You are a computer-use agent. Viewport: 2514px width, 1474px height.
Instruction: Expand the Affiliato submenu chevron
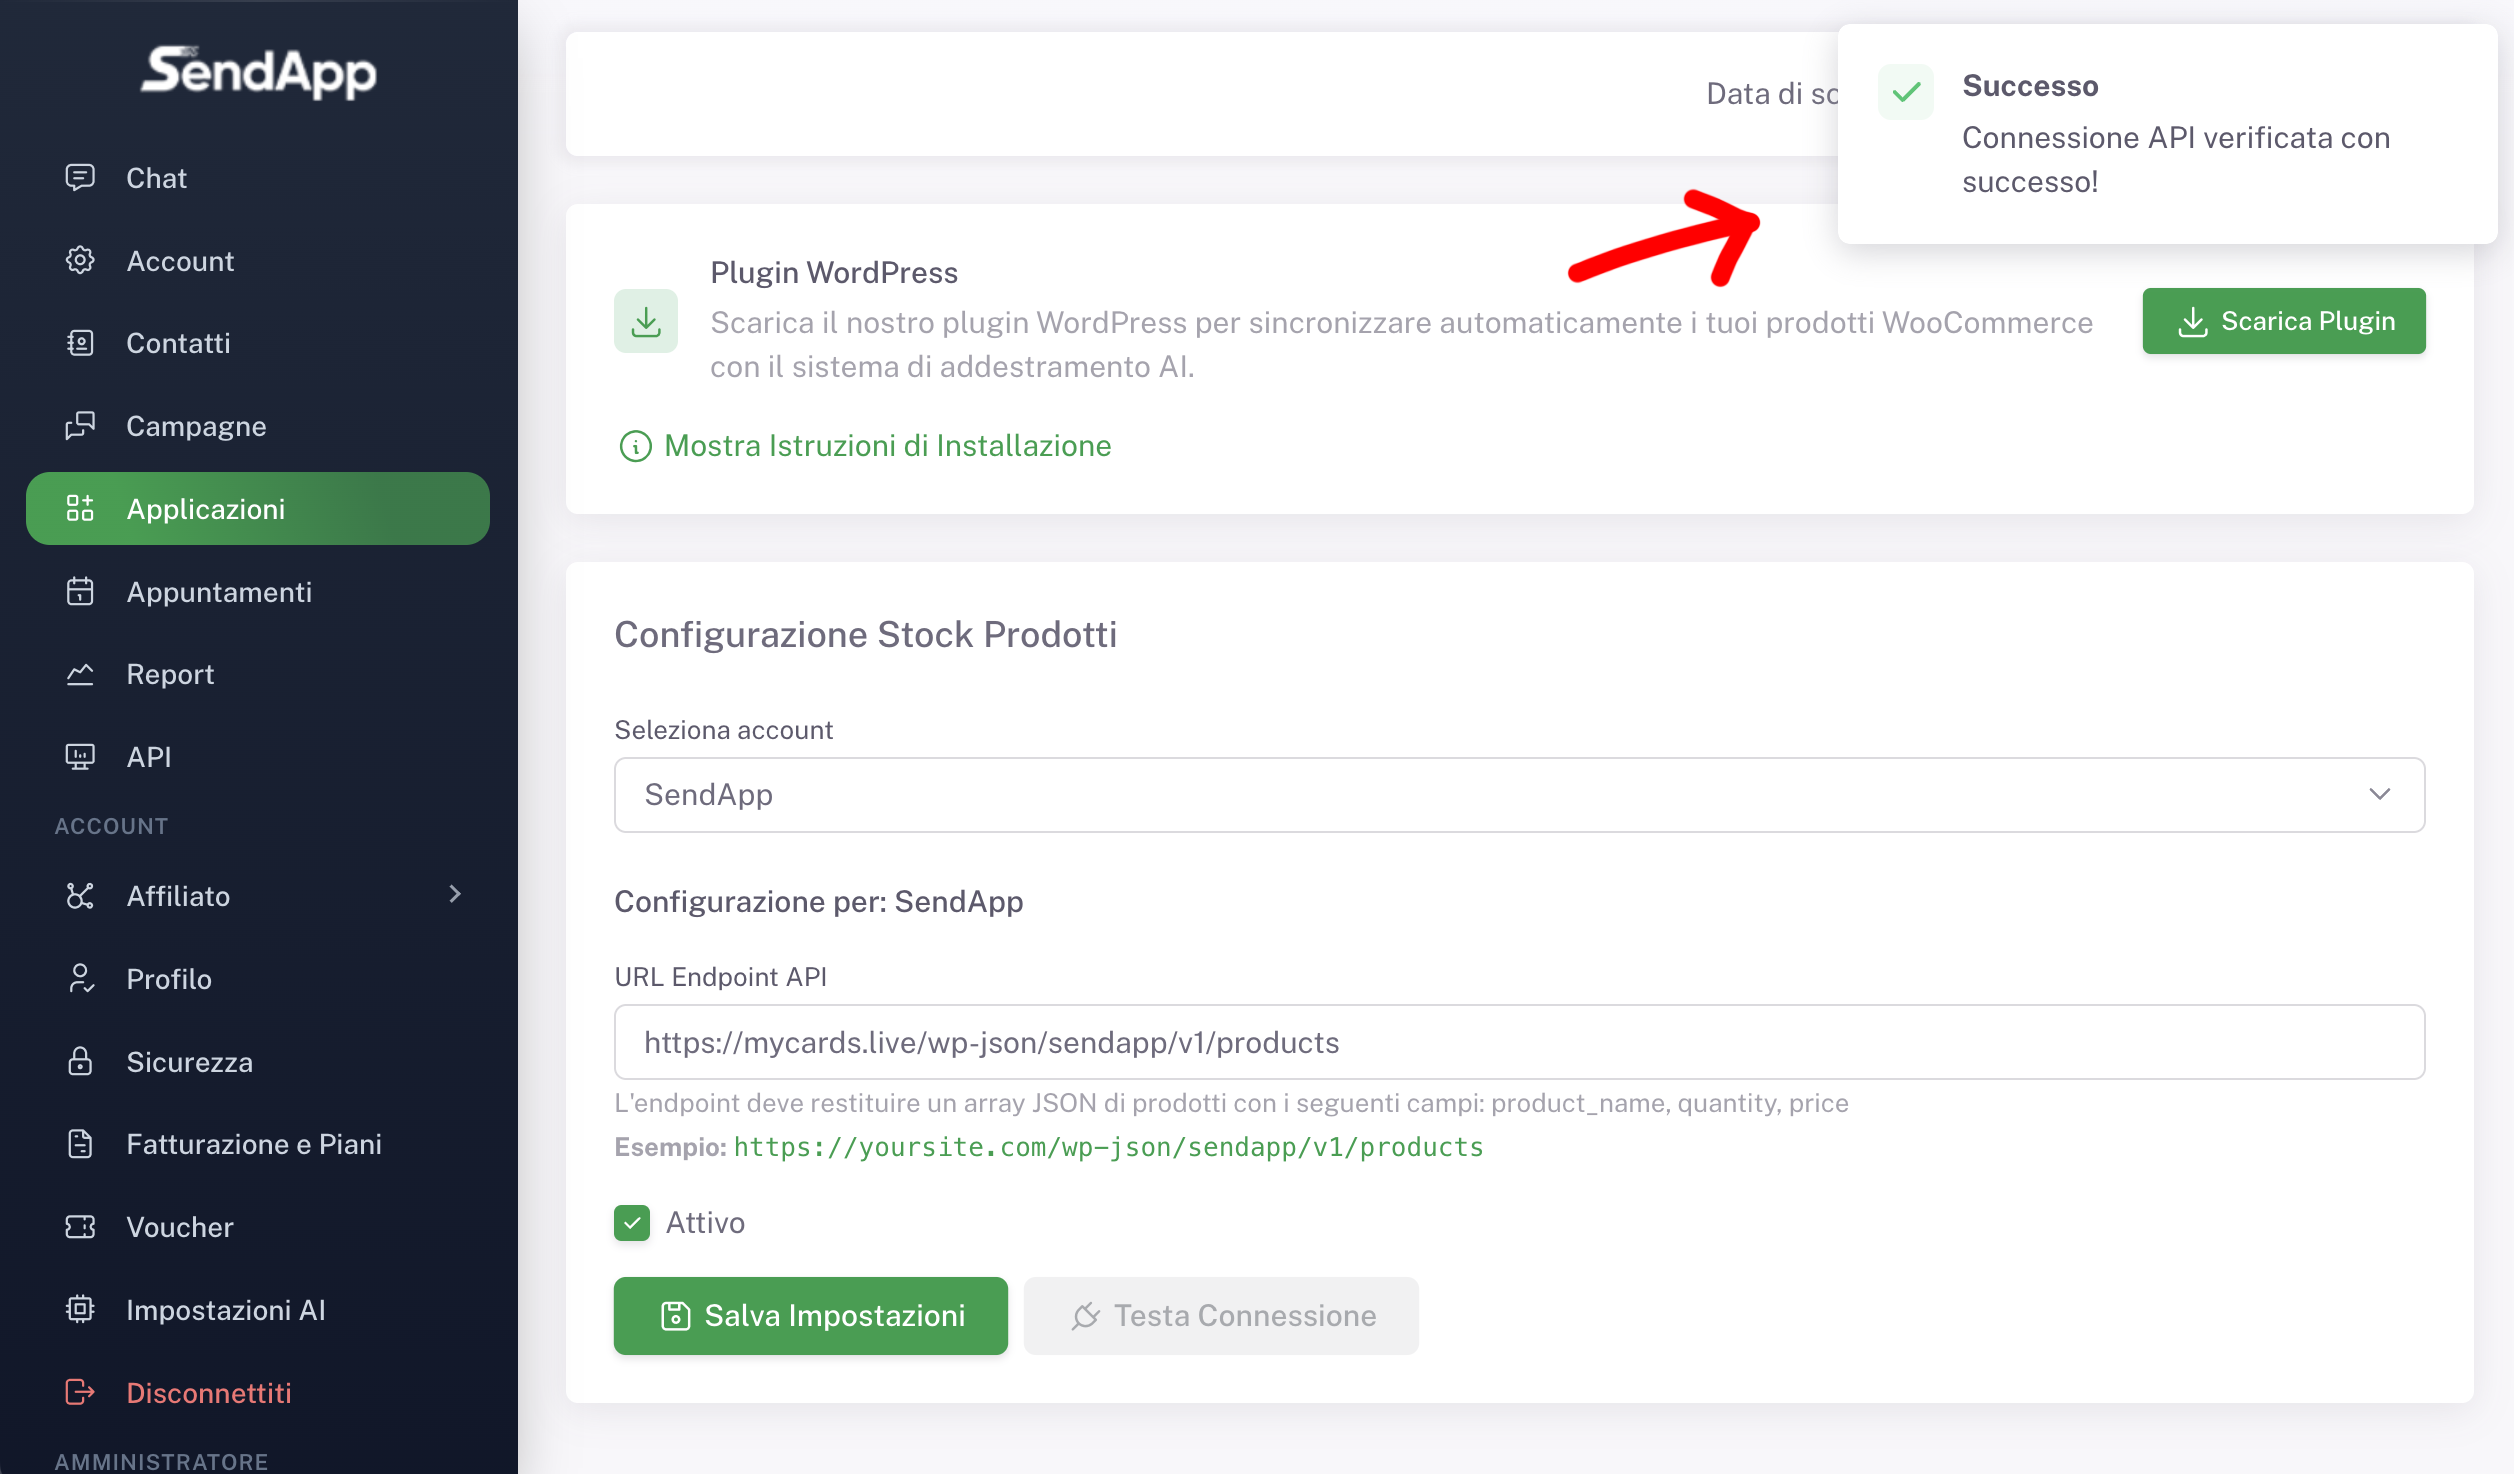click(455, 894)
